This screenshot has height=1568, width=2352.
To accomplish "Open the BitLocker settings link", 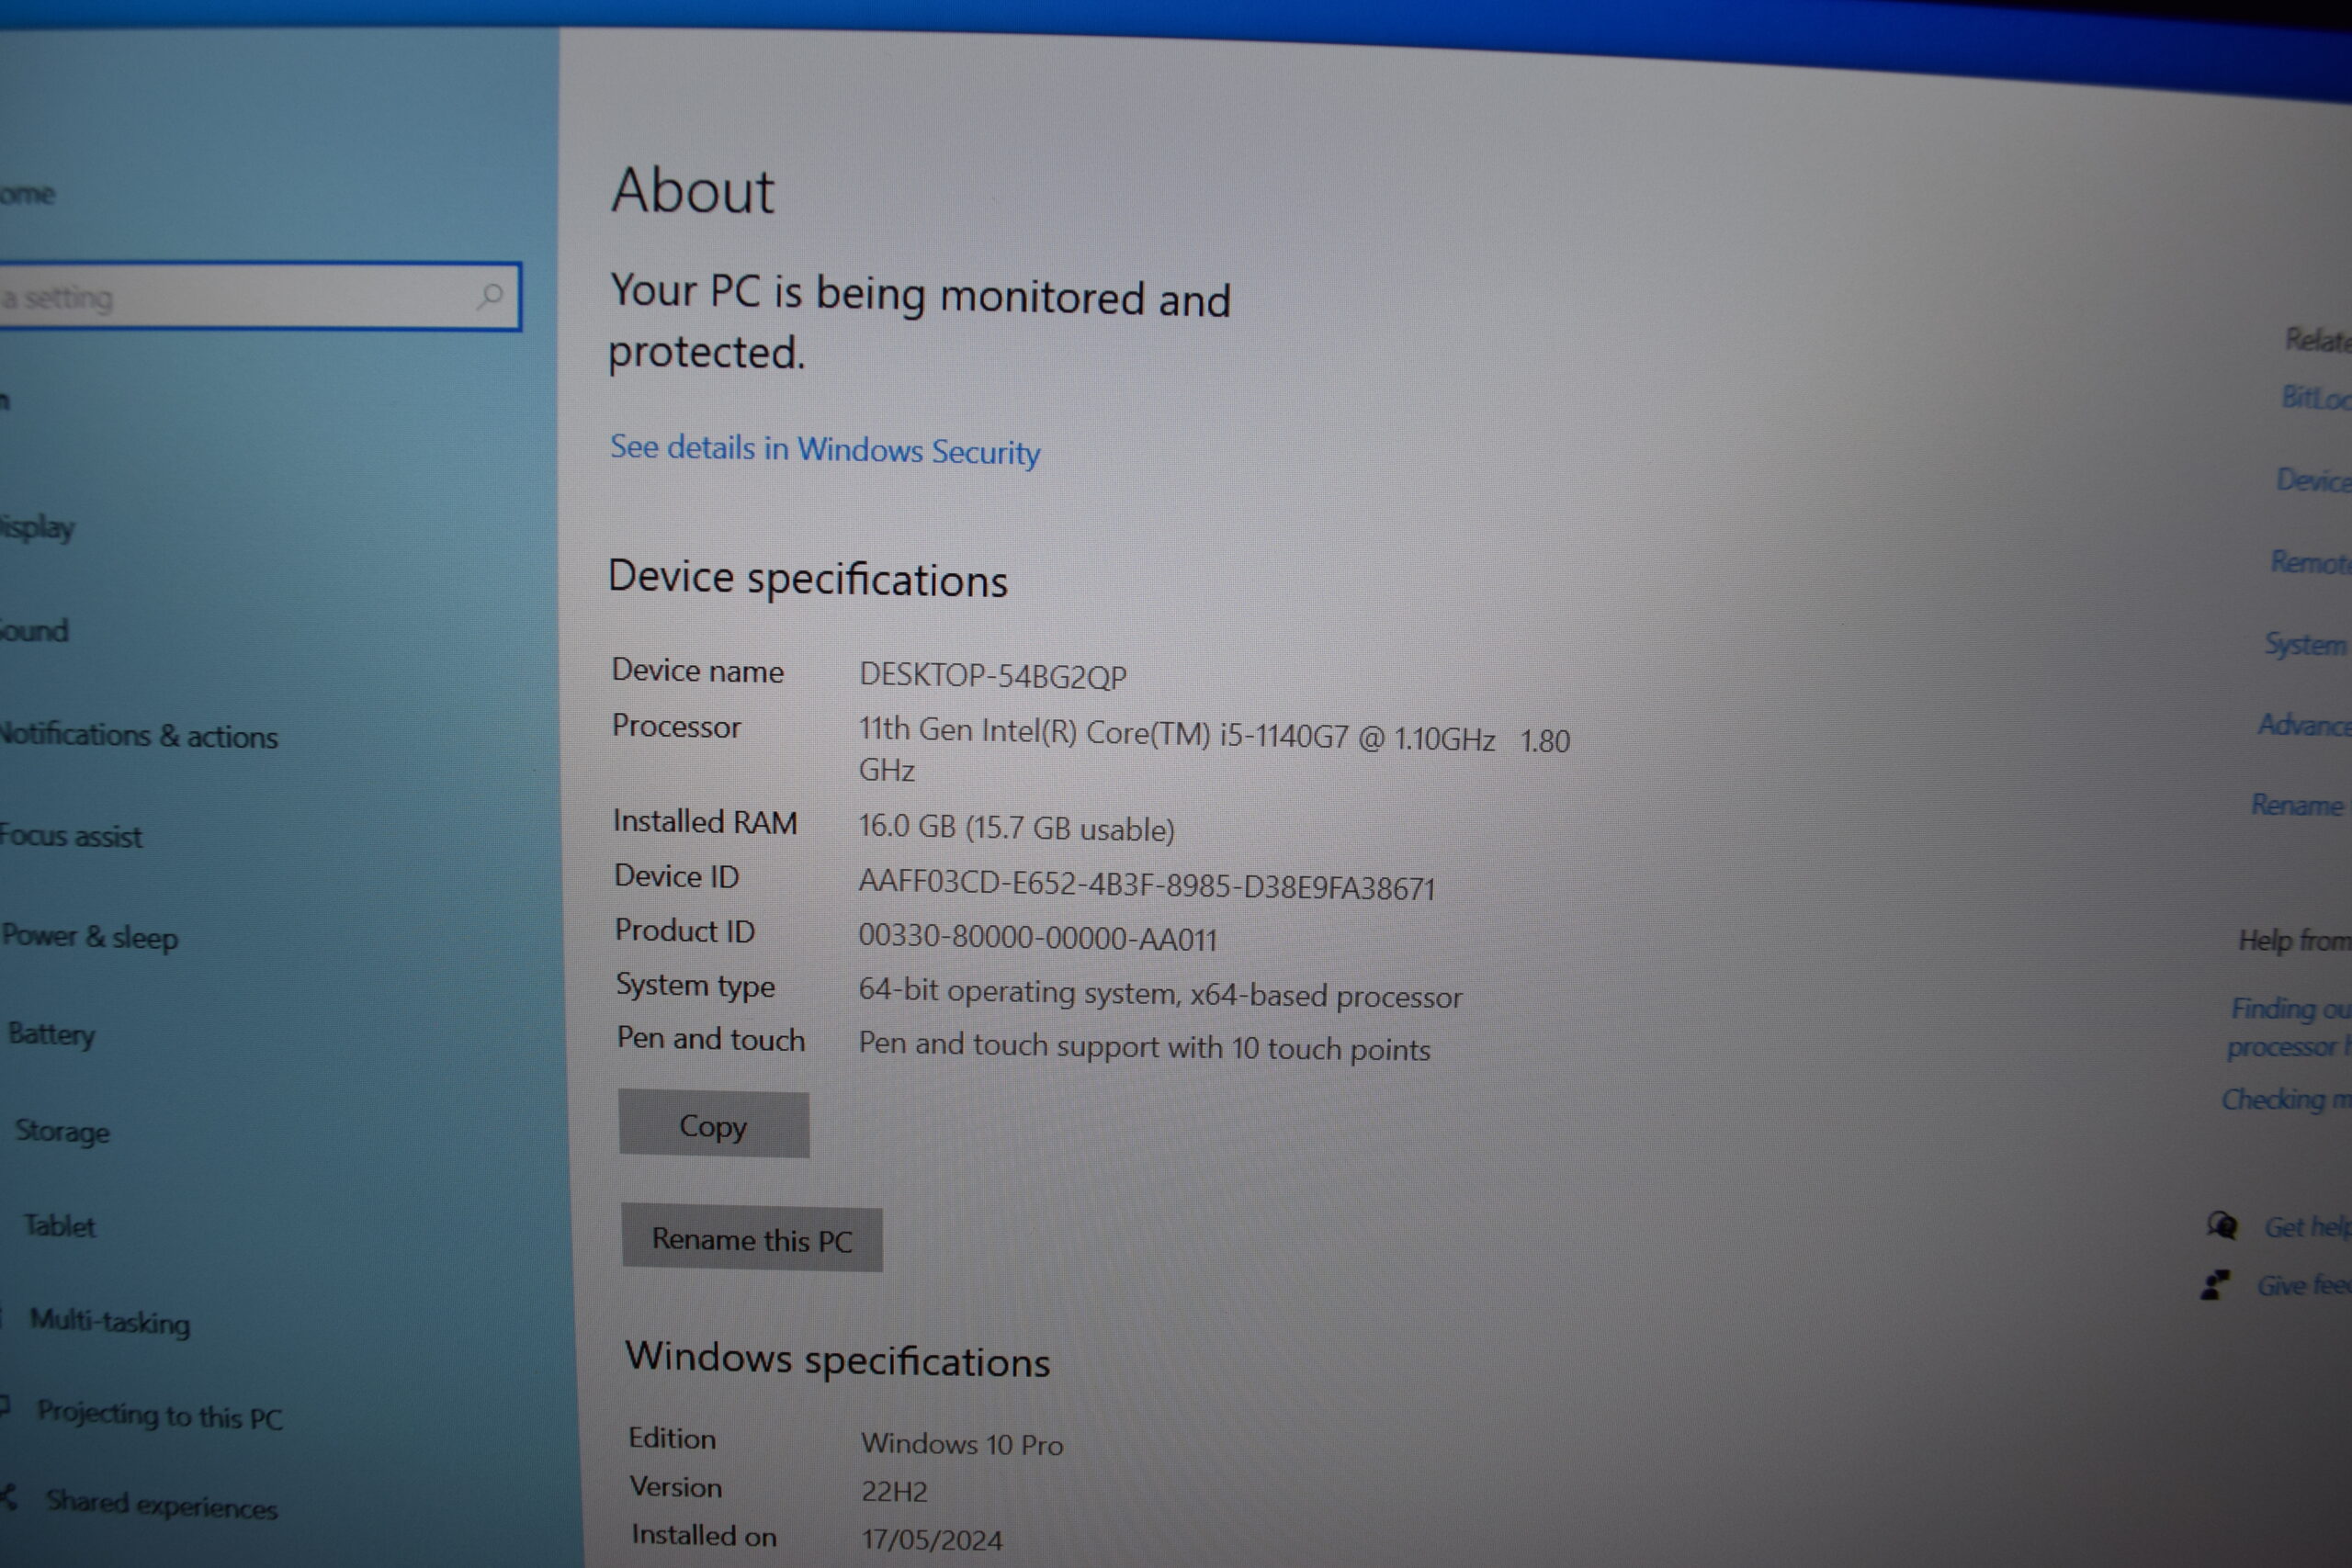I will point(2316,398).
